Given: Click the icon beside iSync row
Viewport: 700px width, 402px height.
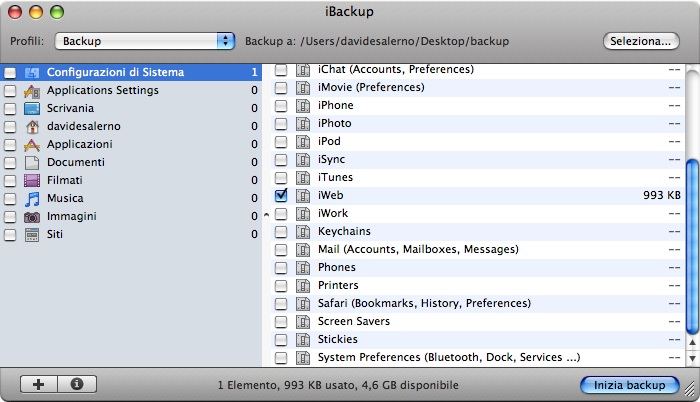Looking at the screenshot, I should [x=303, y=159].
